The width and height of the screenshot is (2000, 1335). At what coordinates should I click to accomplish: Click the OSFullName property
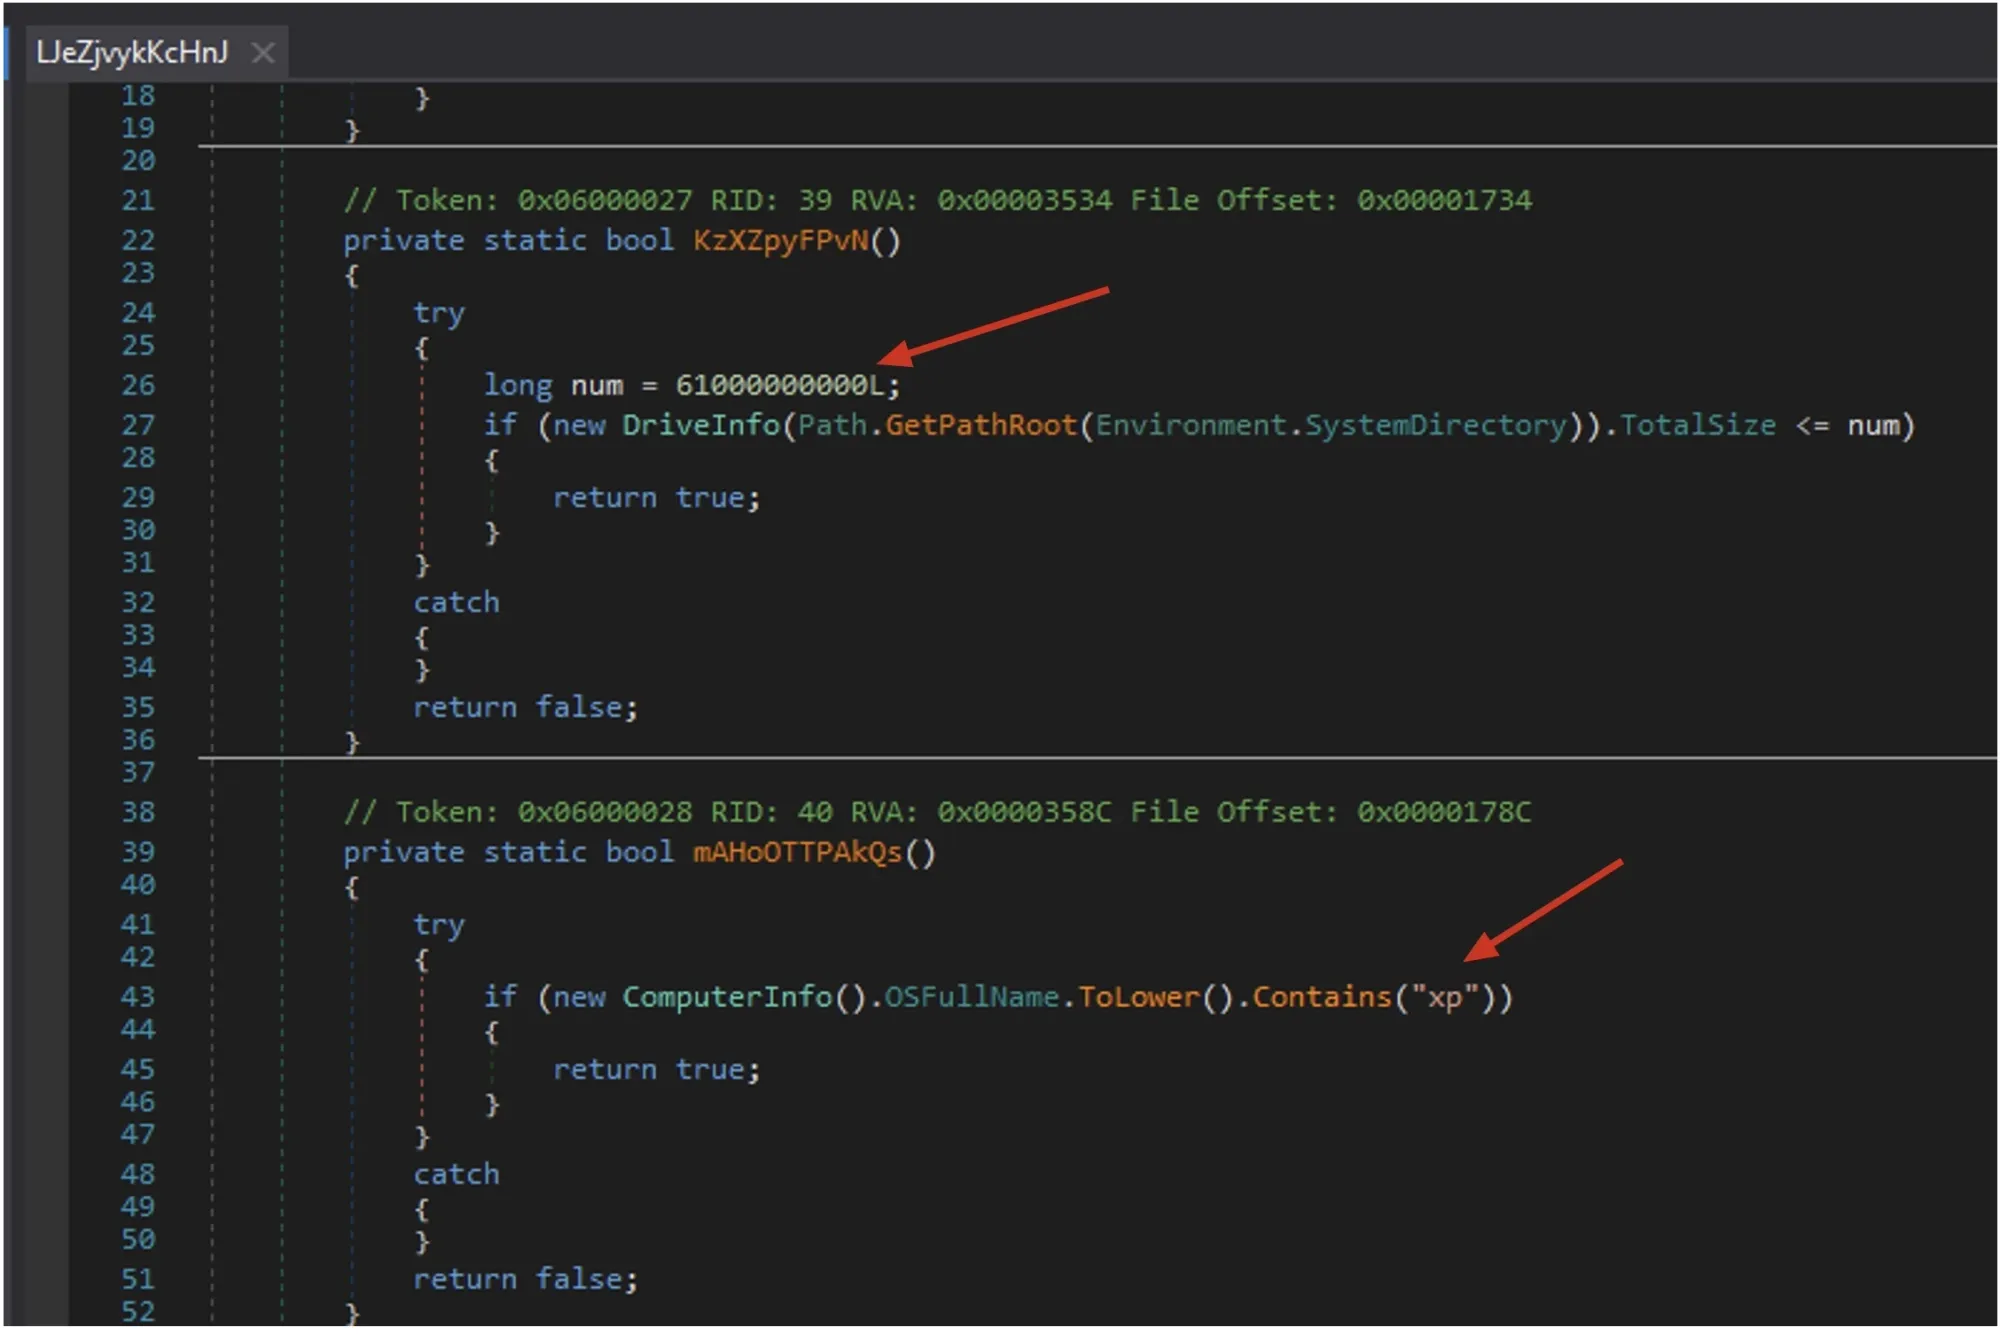(x=972, y=998)
